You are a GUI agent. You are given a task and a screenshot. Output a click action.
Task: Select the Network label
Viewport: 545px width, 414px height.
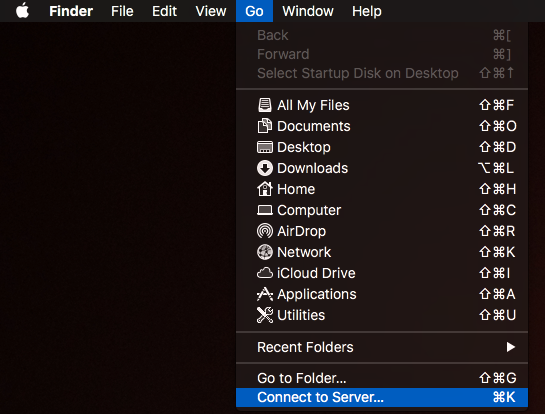(x=304, y=252)
